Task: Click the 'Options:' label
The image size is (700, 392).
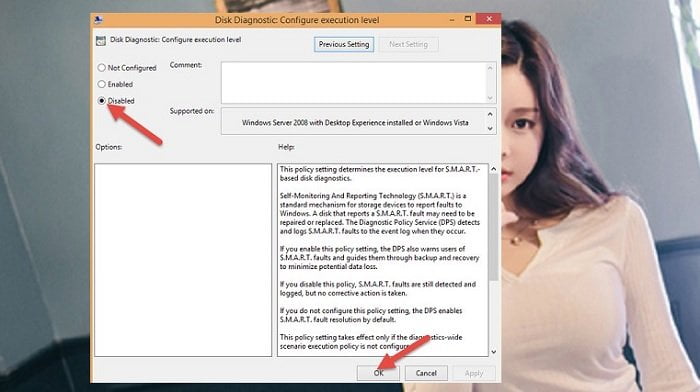Action: click(108, 147)
